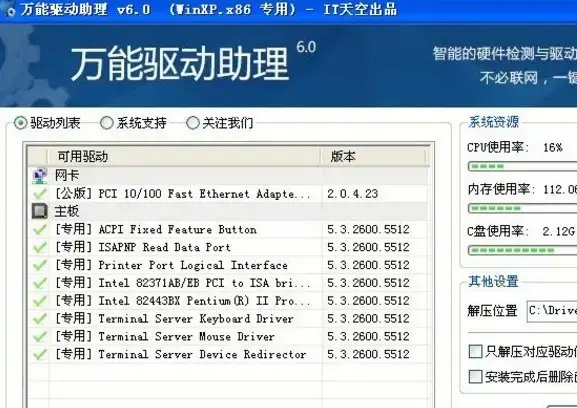Select Intel 82371AB/EB PCI to ISA row text
577x408 pixels.
[183, 283]
